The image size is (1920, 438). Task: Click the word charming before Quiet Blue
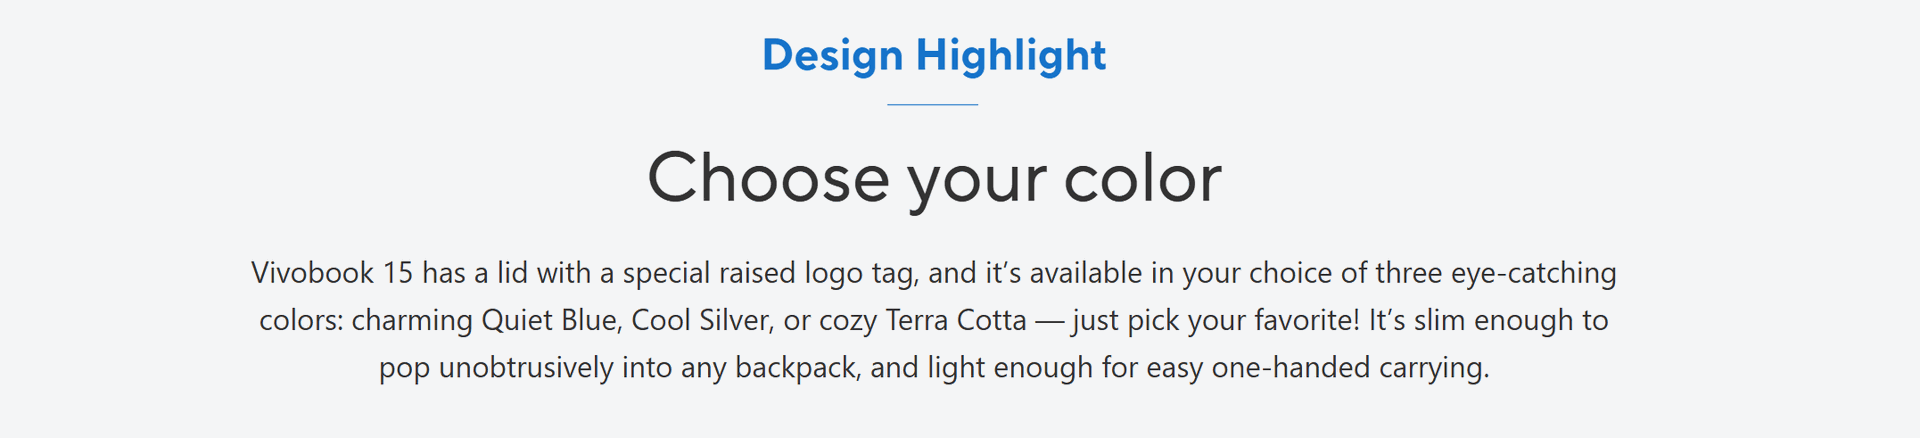pyautogui.click(x=412, y=321)
